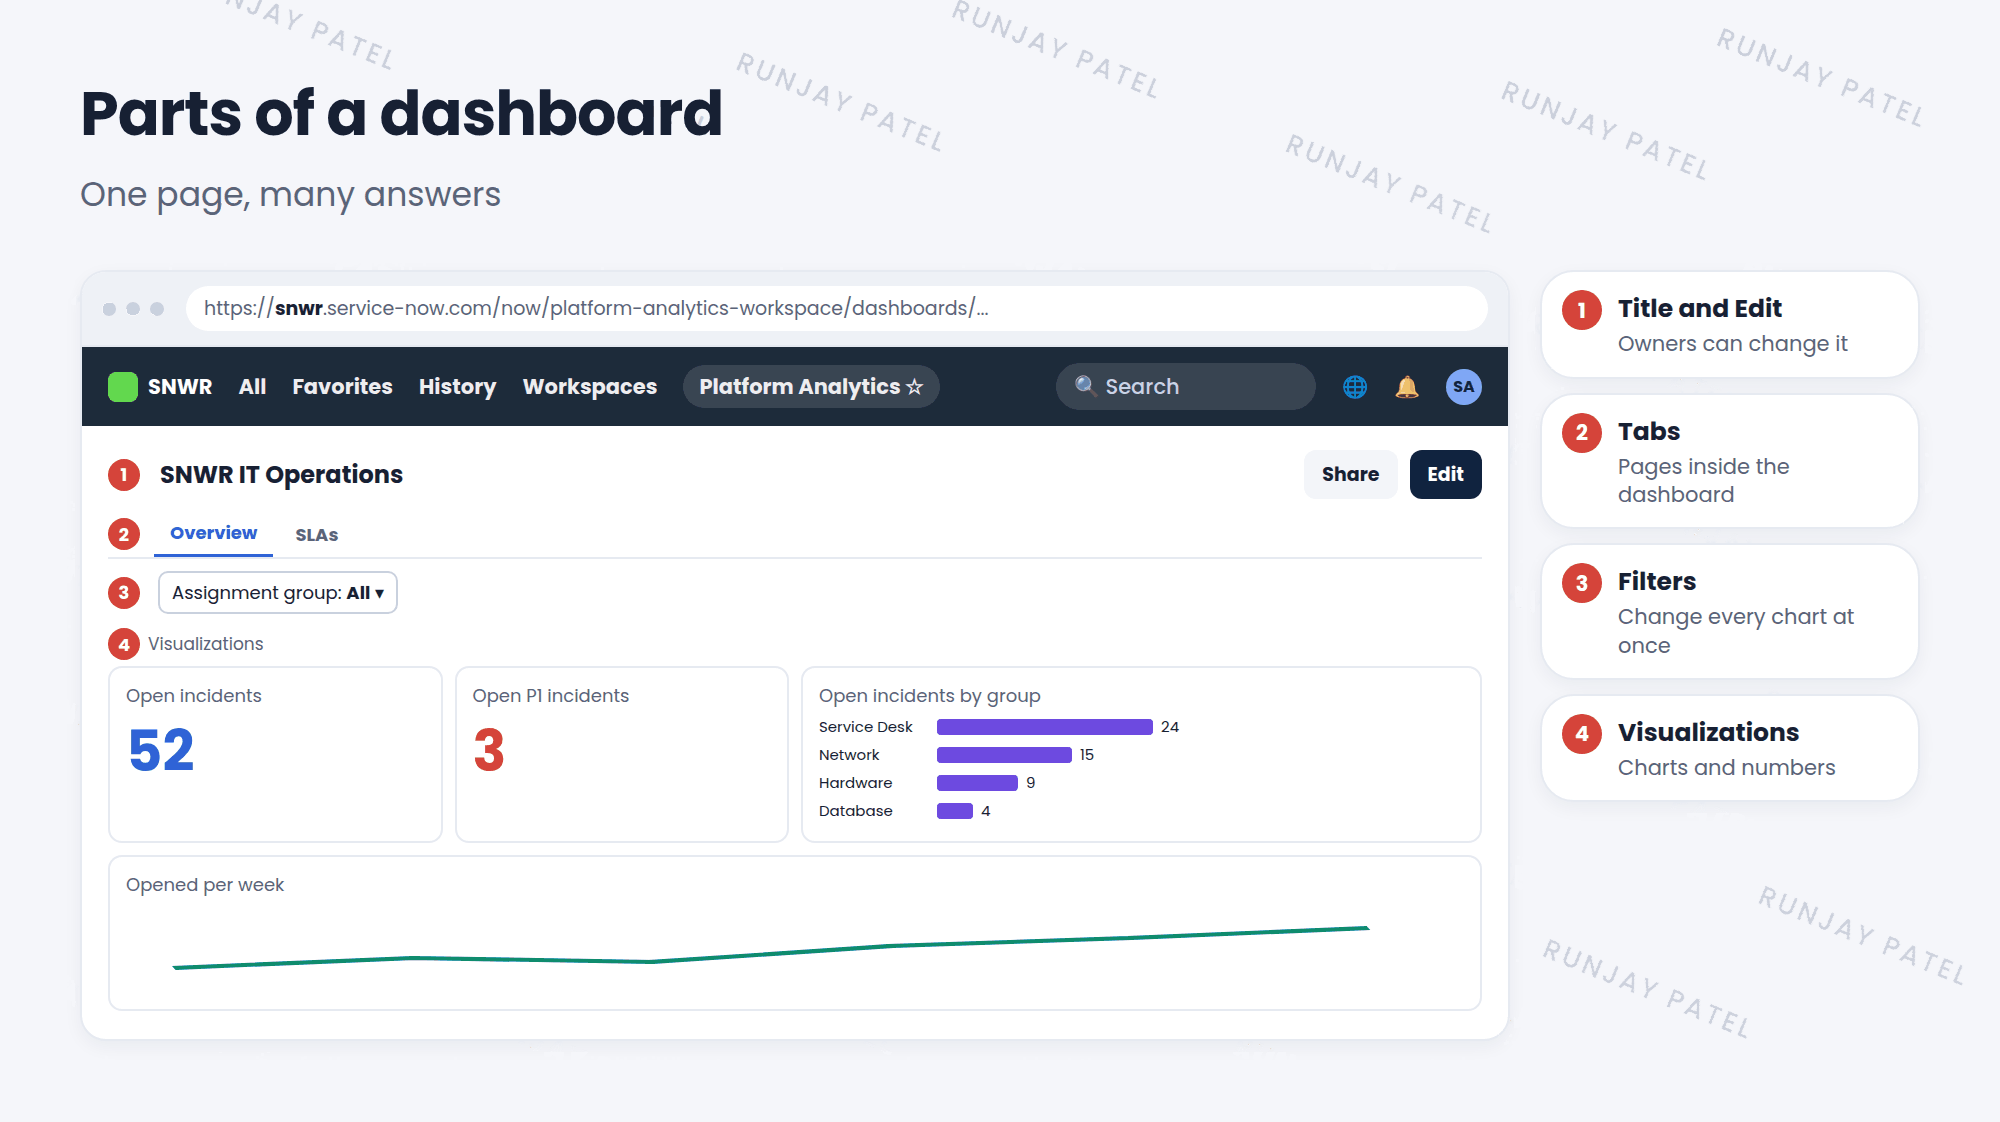Click the Open incidents by group heading

click(x=929, y=696)
